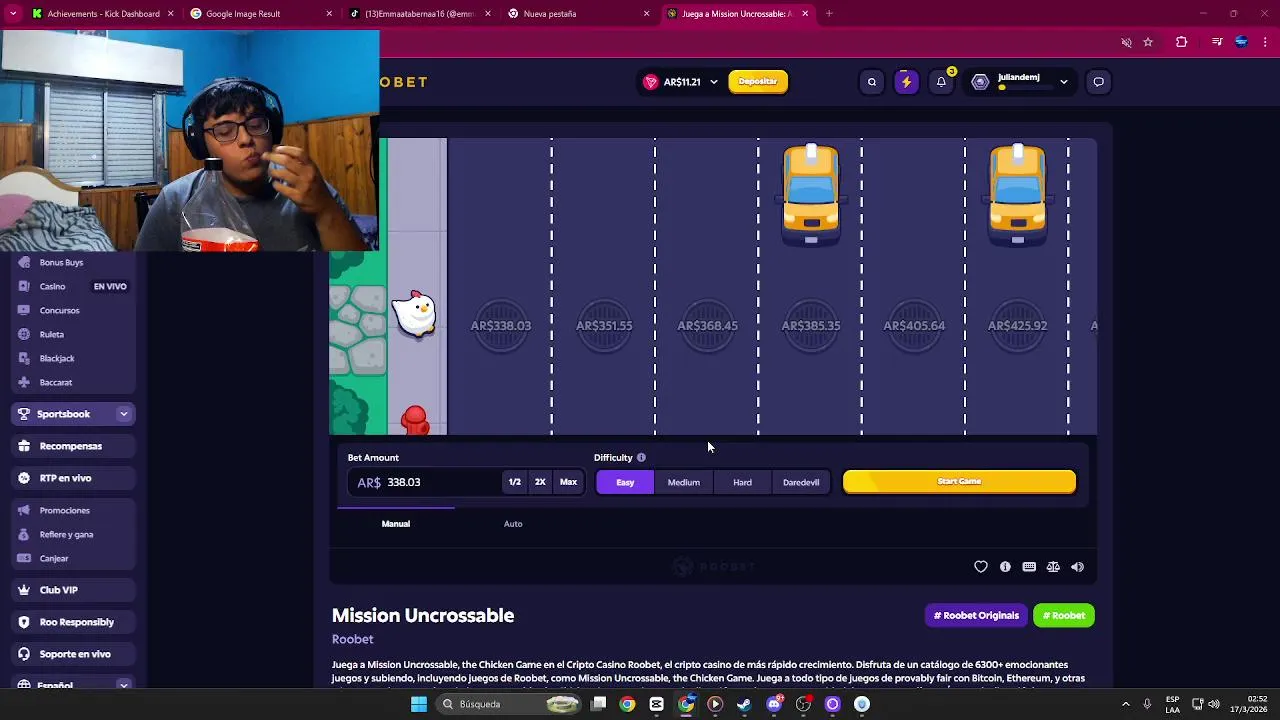1280x720 pixels.
Task: Click the Bet Amount input field
Action: (x=425, y=482)
